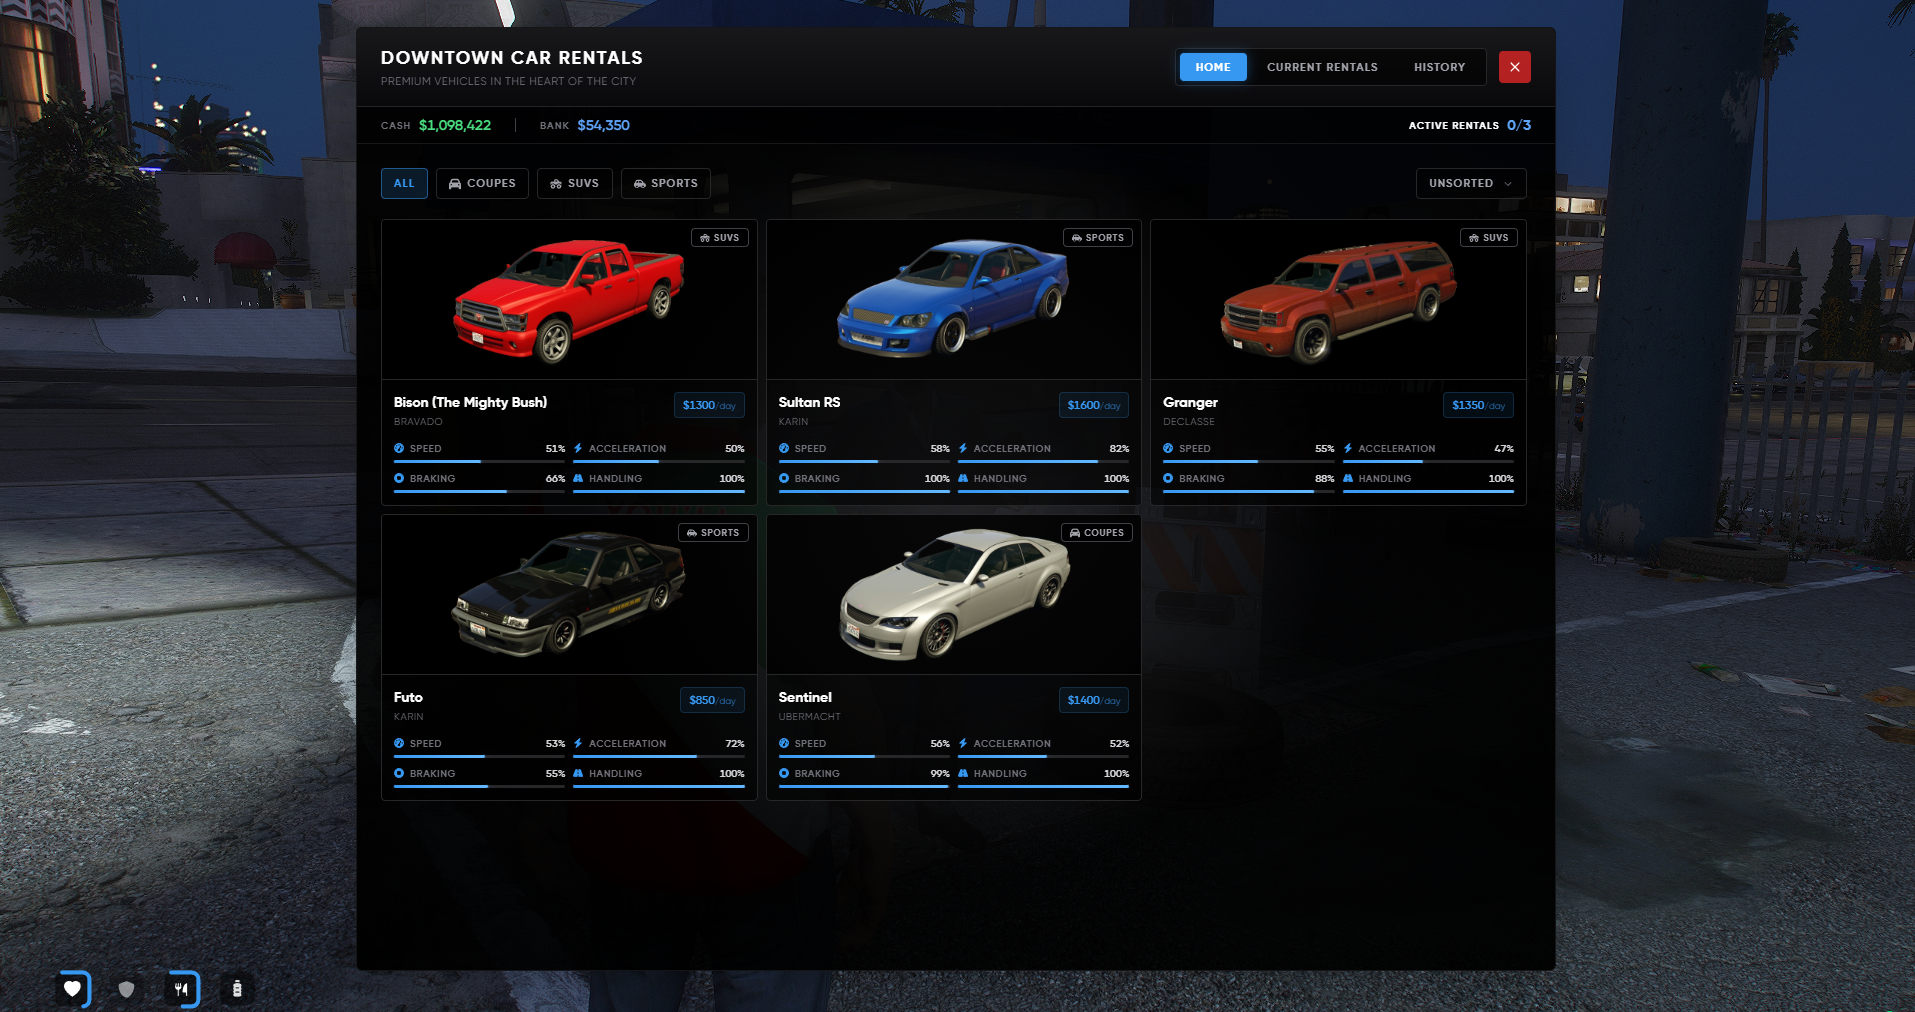Open the CURRENT RENTALS tab
The width and height of the screenshot is (1915, 1012).
(x=1322, y=67)
